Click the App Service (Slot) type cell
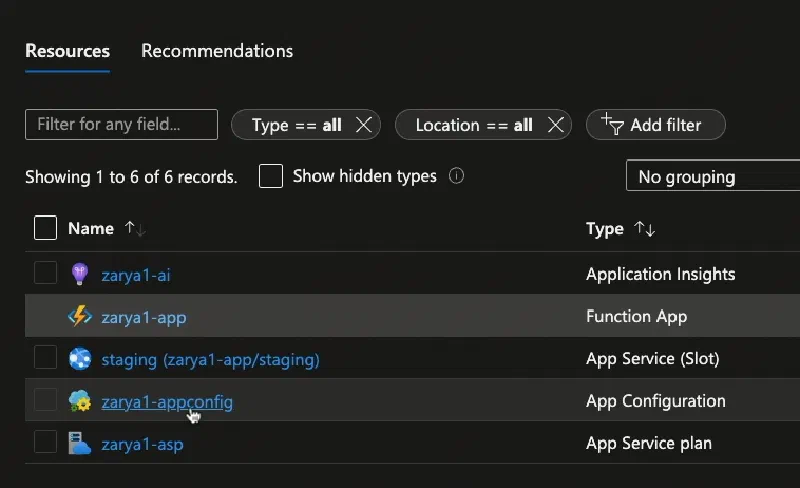The width and height of the screenshot is (800, 488). 653,359
